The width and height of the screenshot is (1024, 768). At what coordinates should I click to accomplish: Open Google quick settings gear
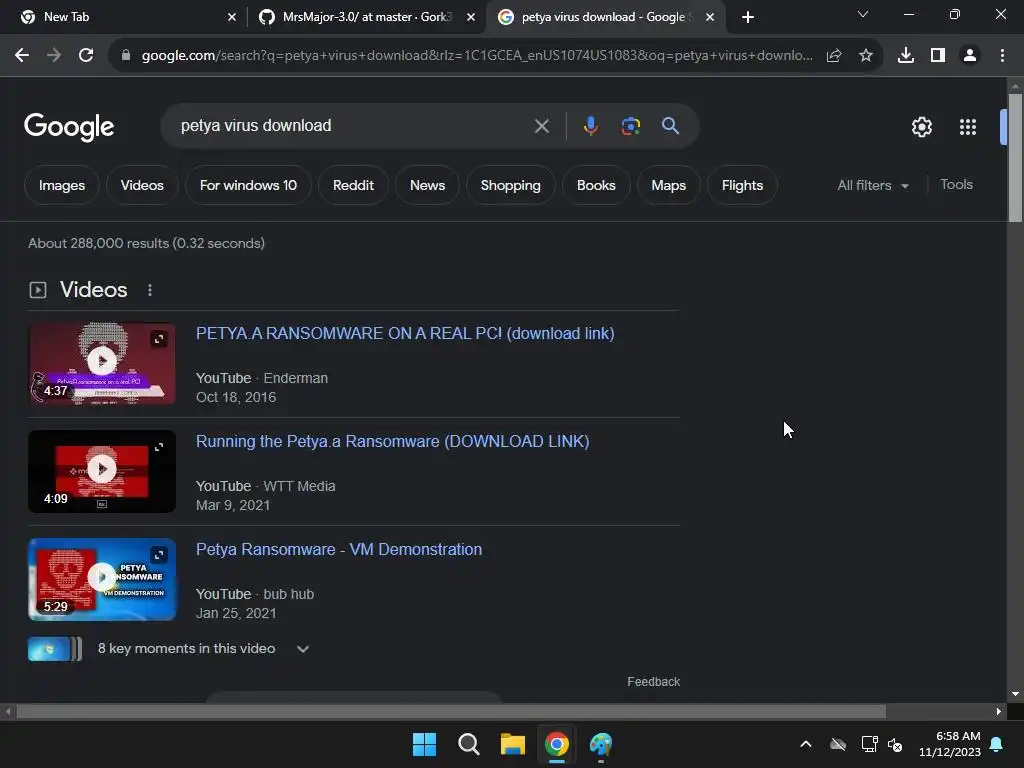pyautogui.click(x=921, y=127)
